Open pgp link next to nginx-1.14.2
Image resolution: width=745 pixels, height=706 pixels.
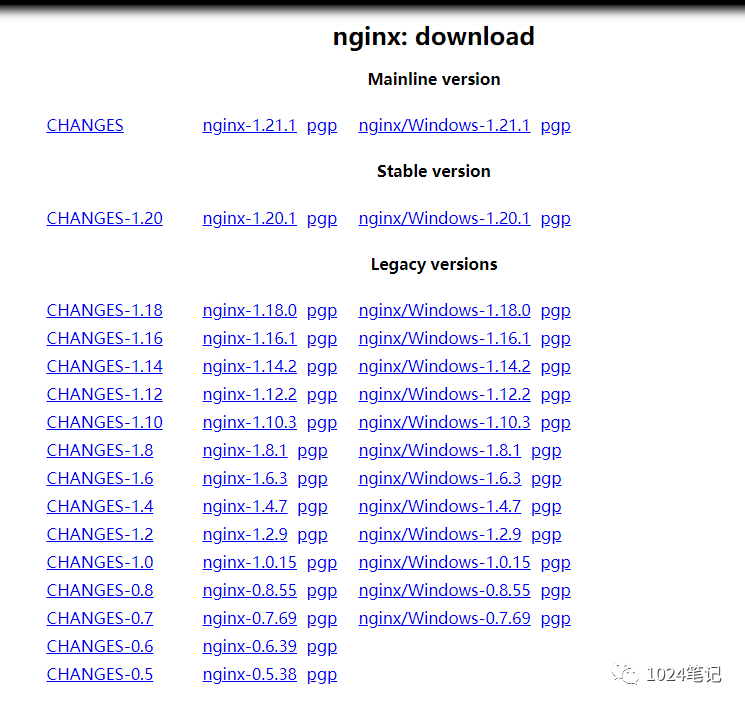tap(322, 367)
